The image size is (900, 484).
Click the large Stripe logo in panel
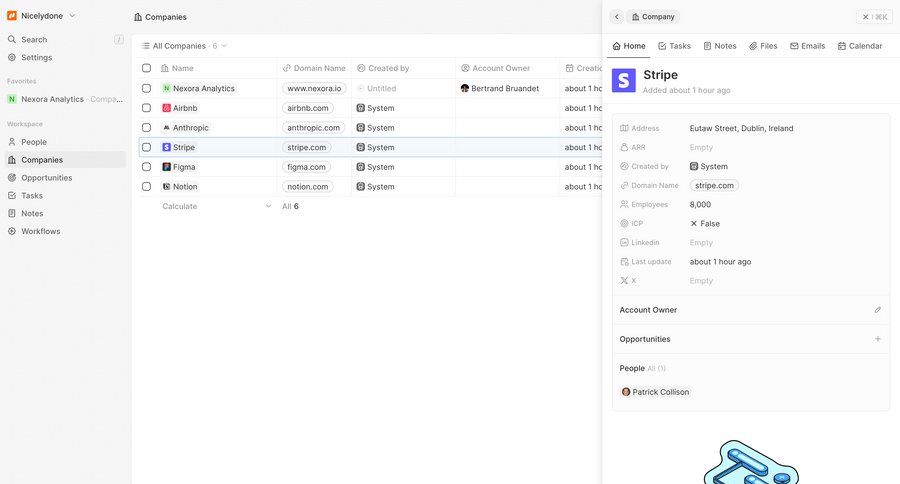pyautogui.click(x=623, y=80)
